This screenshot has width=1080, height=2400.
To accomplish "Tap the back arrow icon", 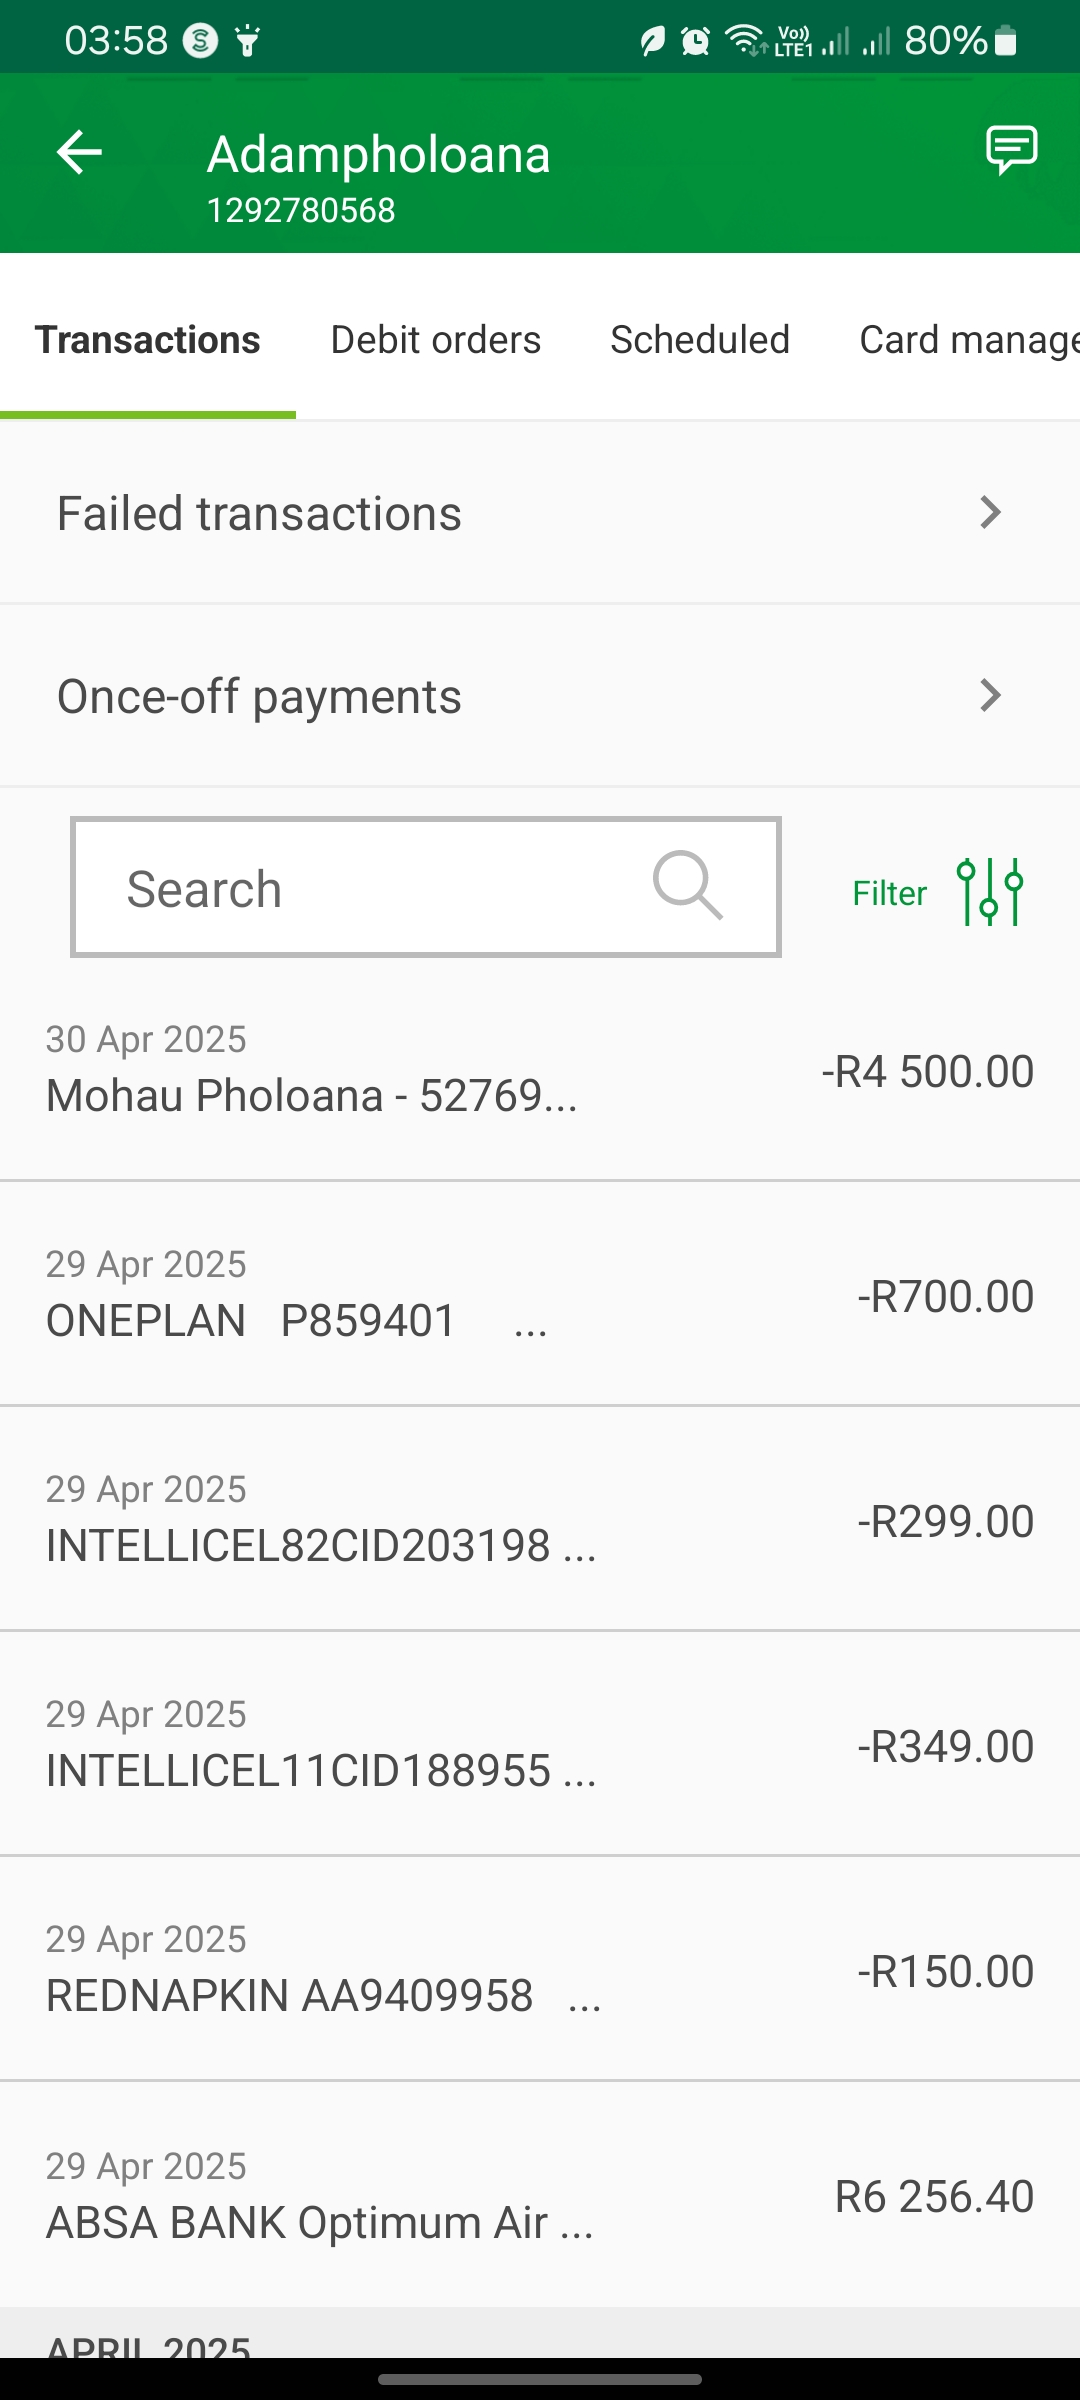I will [x=80, y=153].
